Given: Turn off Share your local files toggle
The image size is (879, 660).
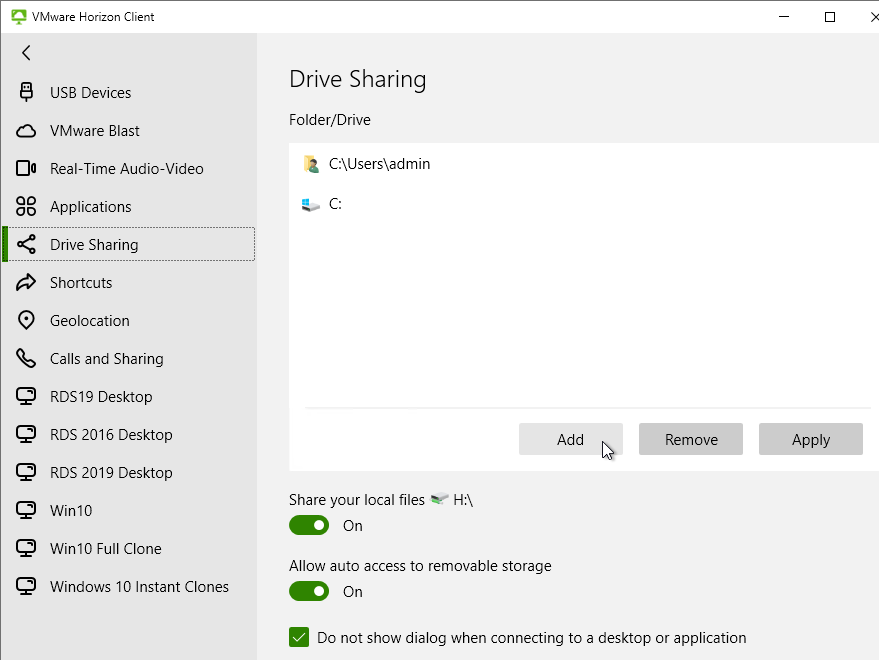Looking at the screenshot, I should point(309,525).
